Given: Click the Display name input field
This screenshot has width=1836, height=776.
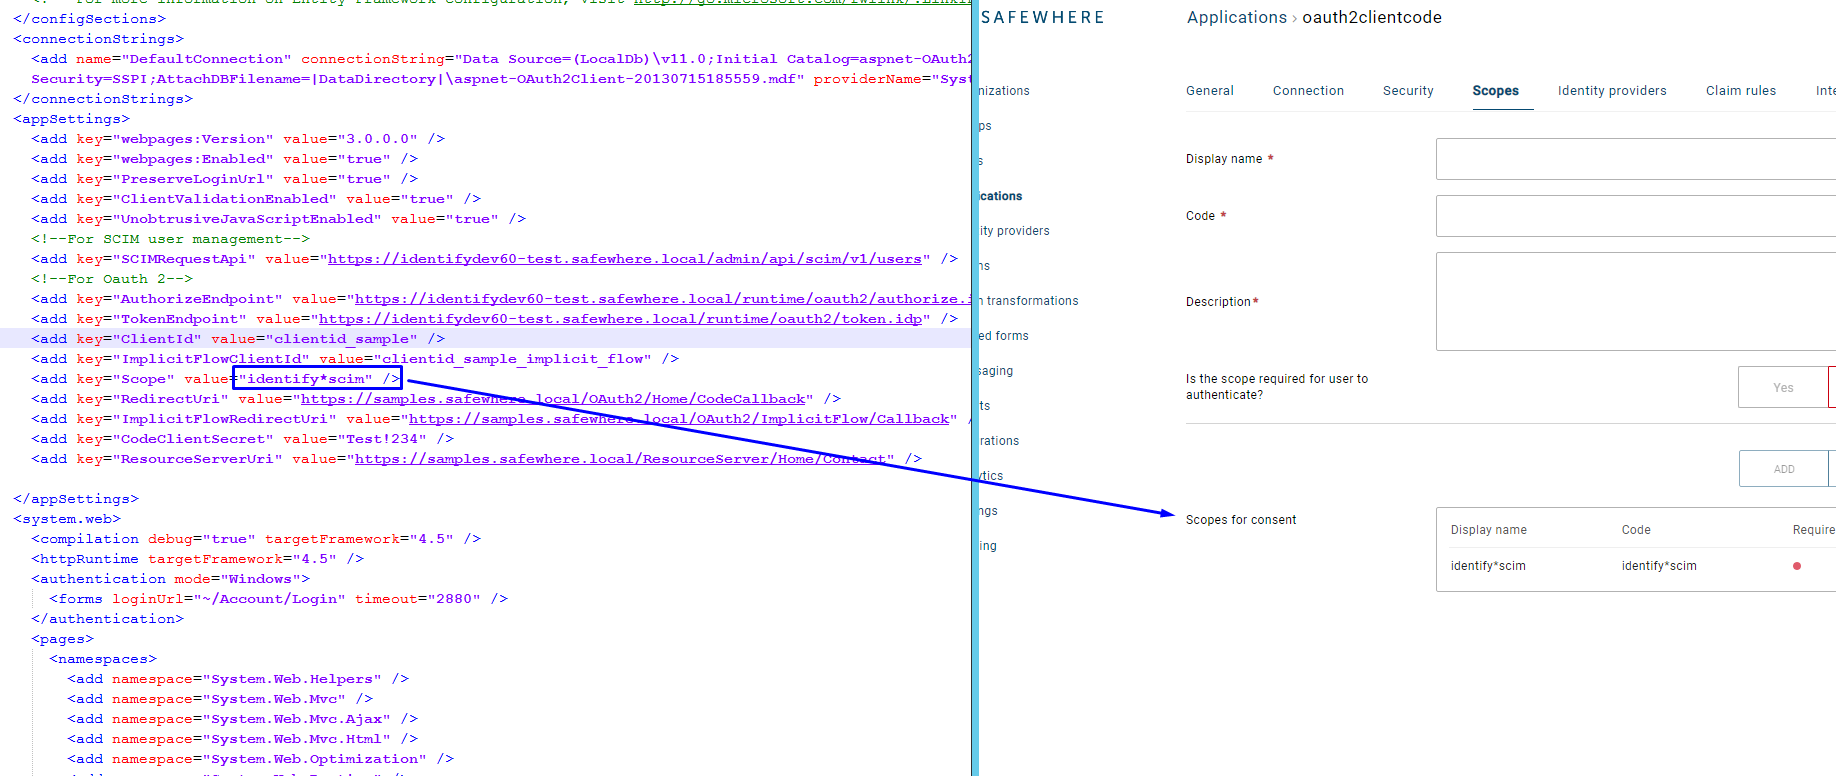Looking at the screenshot, I should pos(1636,159).
